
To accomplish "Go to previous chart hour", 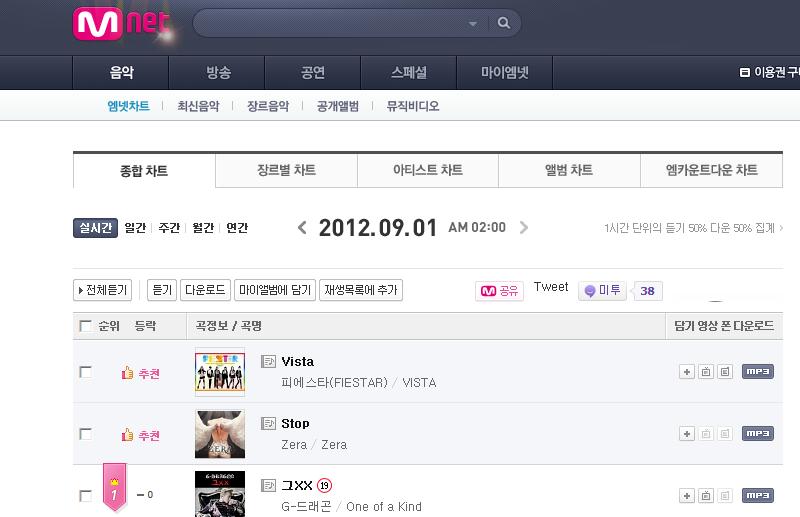I will 302,227.
